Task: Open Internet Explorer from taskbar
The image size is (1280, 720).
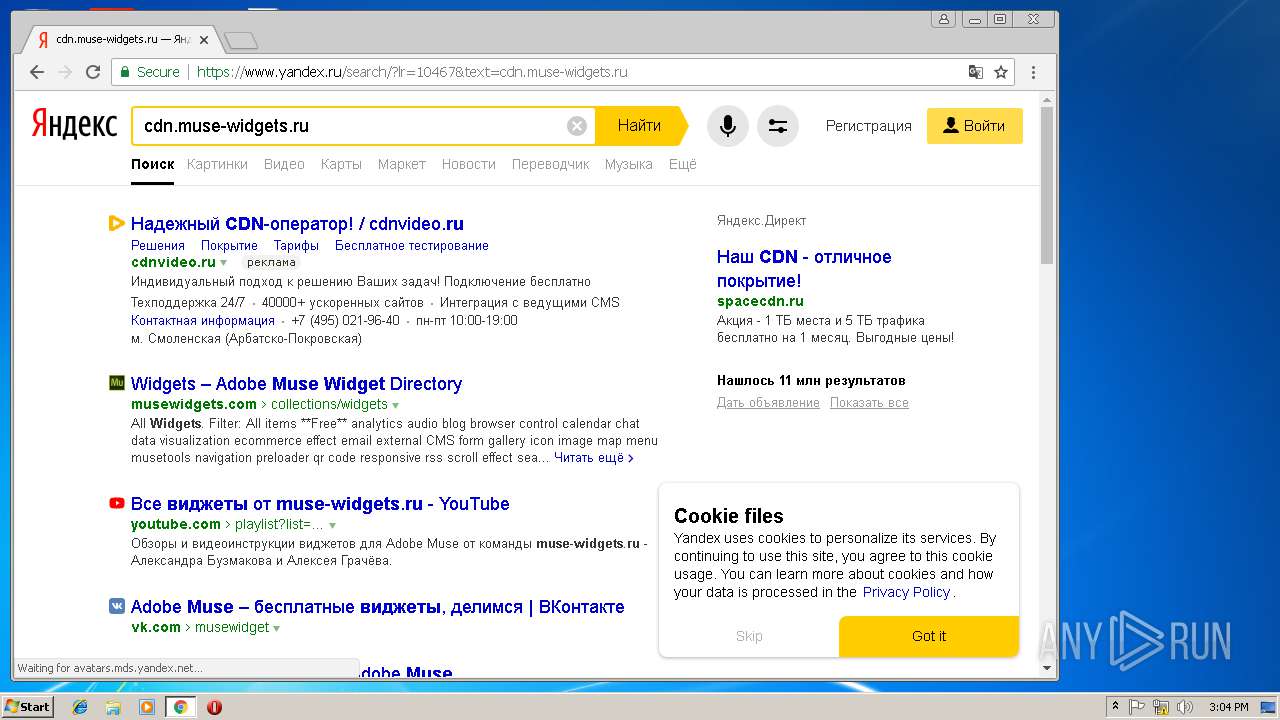Action: point(80,707)
